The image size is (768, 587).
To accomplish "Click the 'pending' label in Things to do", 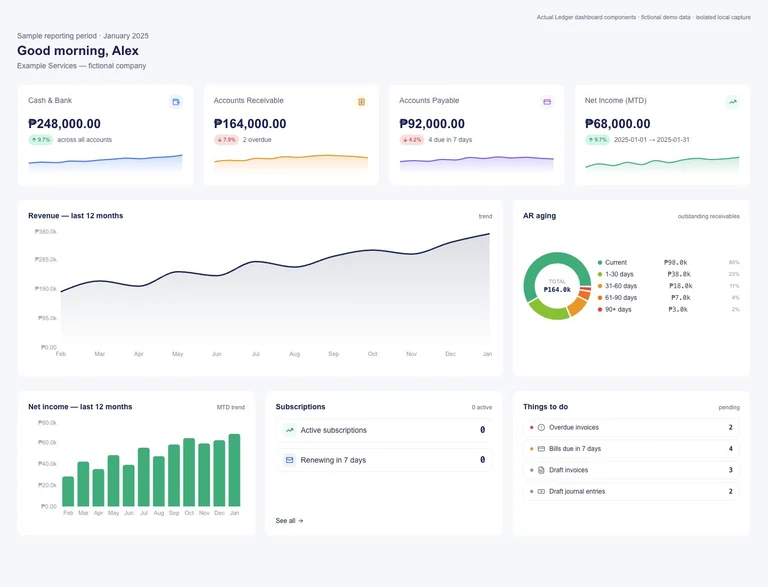I will click(729, 407).
